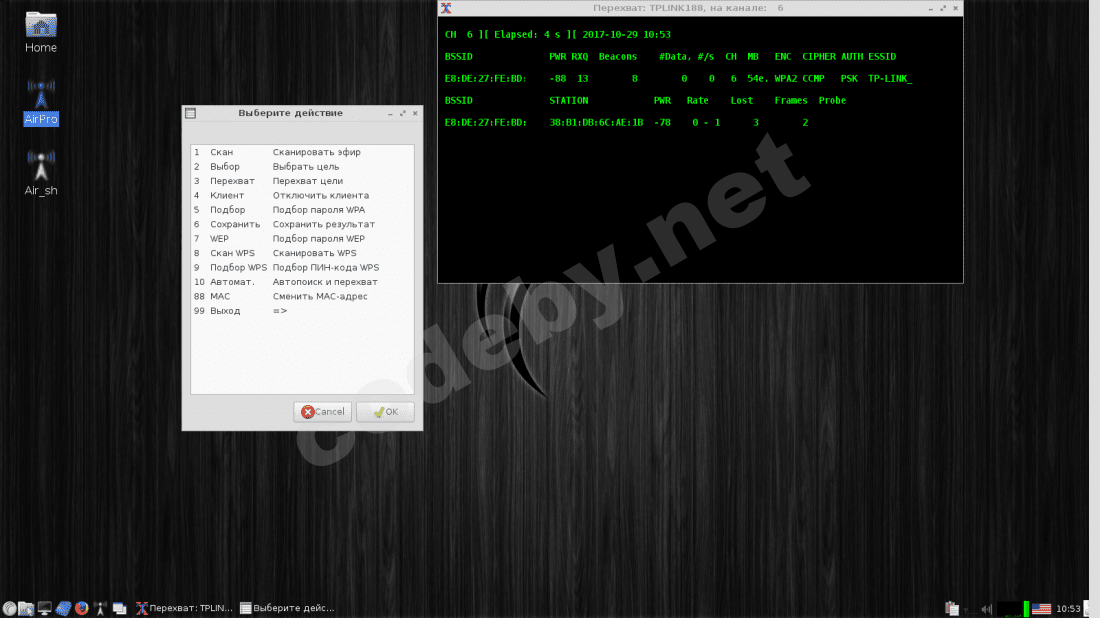Select row 7 WEP Подбор пароля WEP
Image resolution: width=1100 pixels, height=618 pixels.
pyautogui.click(x=302, y=239)
